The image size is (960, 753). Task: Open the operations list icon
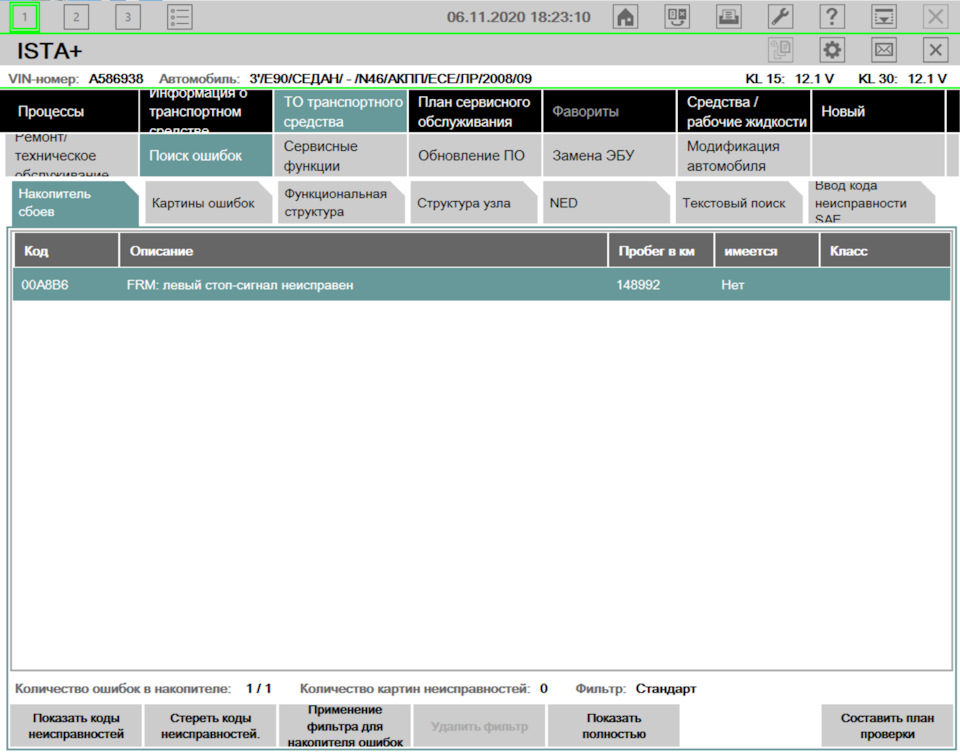point(179,17)
